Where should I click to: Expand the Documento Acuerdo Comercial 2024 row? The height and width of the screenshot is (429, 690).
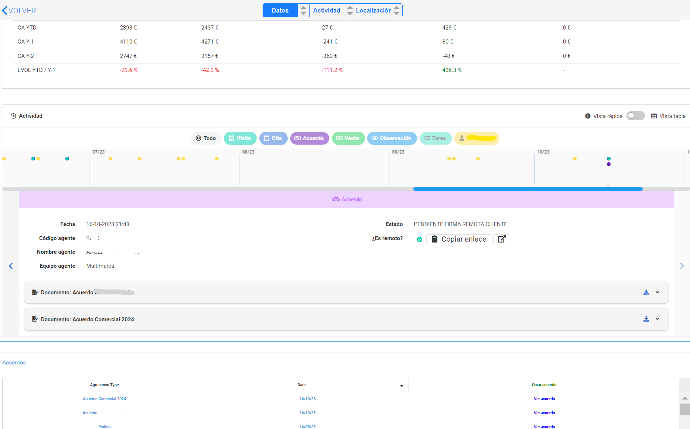click(x=657, y=319)
